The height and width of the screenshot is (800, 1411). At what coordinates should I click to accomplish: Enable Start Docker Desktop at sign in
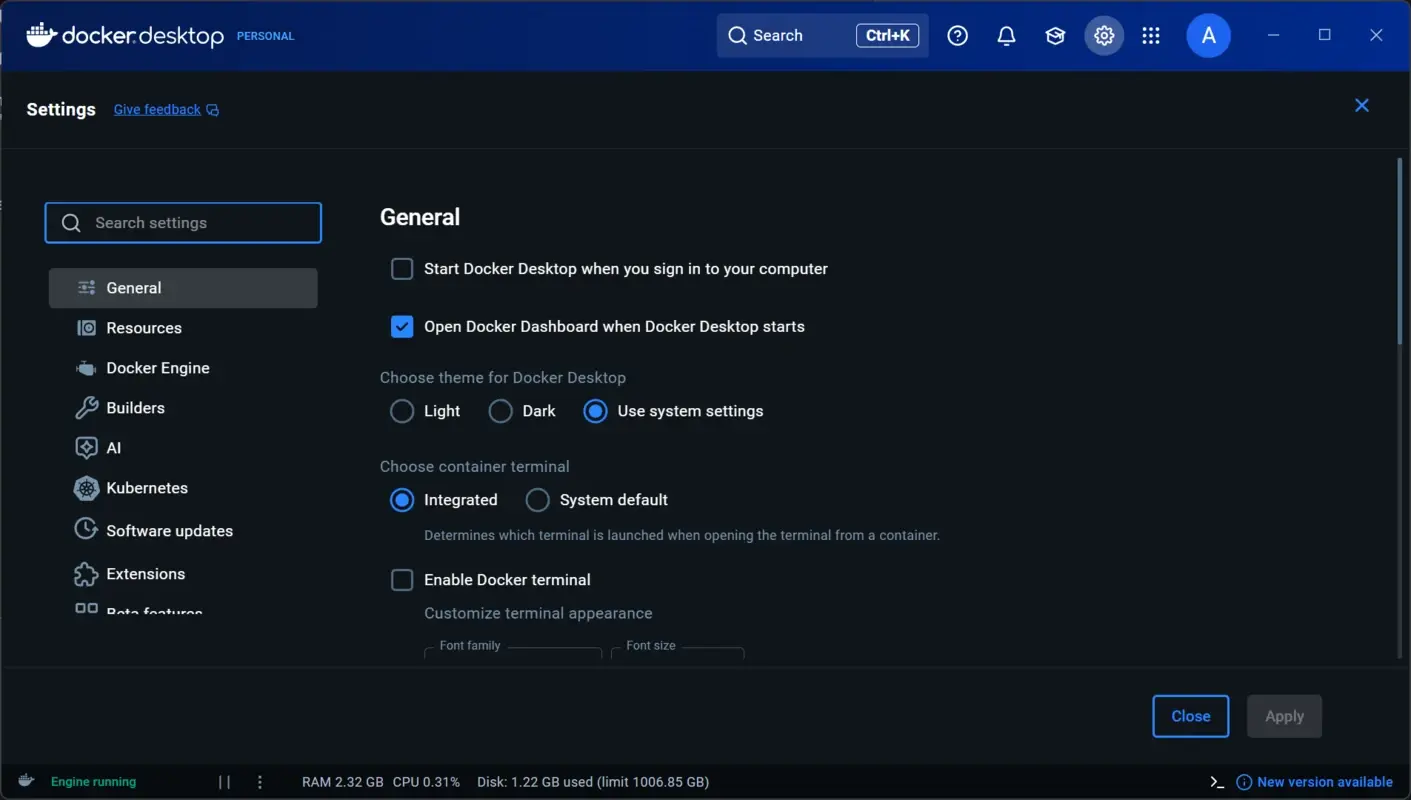pos(401,268)
